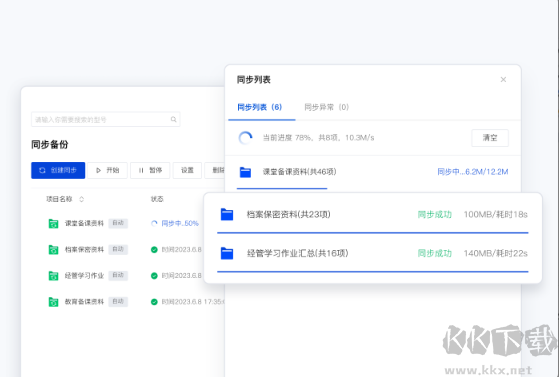
Task: Click progress bar under 档案保密资料(共23项)
Action: click(x=373, y=233)
